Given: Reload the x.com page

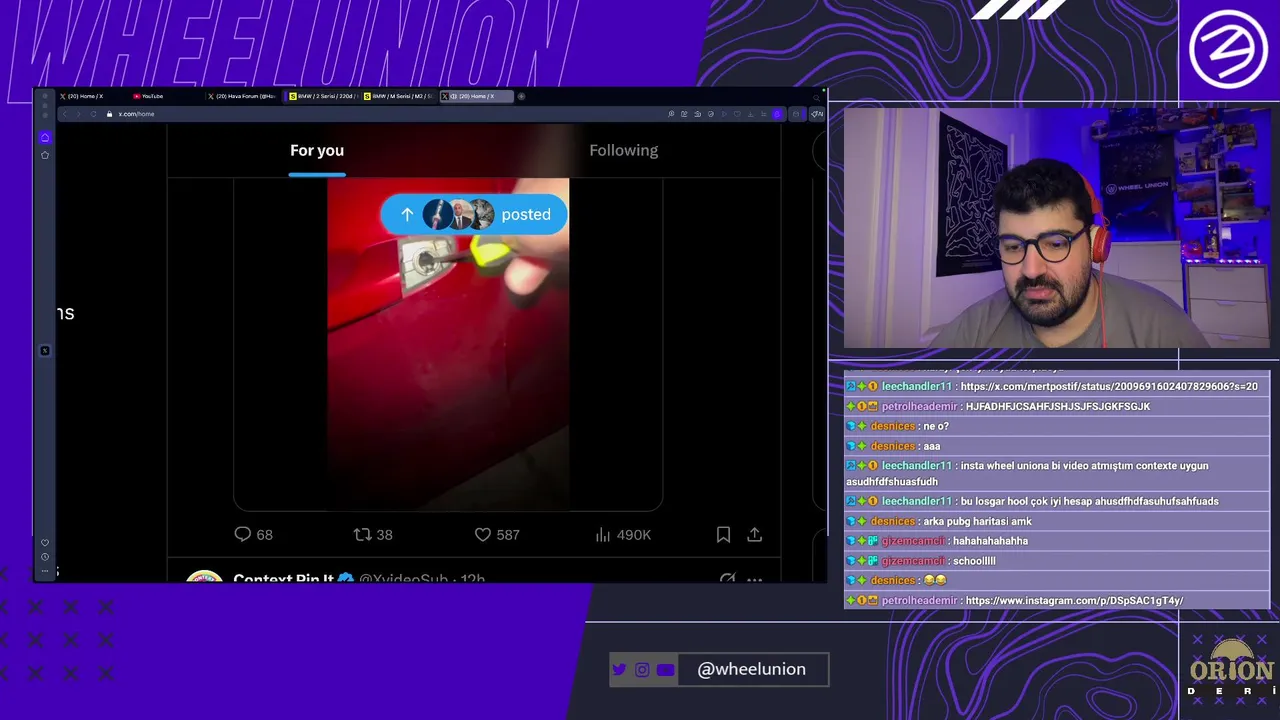Looking at the screenshot, I should 93,114.
